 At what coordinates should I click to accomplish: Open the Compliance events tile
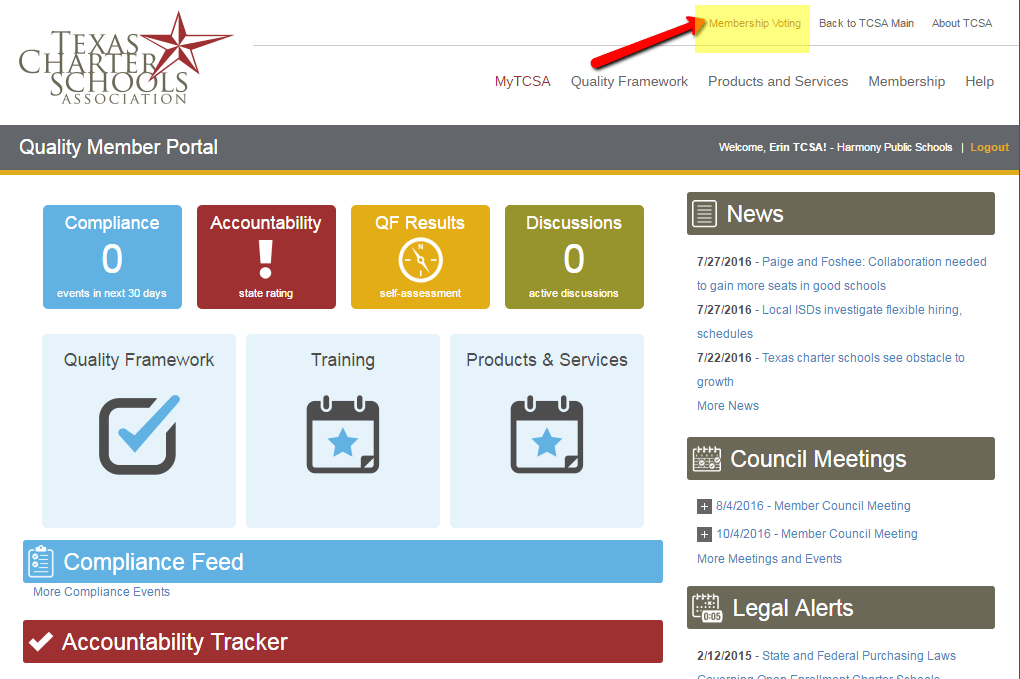click(113, 257)
